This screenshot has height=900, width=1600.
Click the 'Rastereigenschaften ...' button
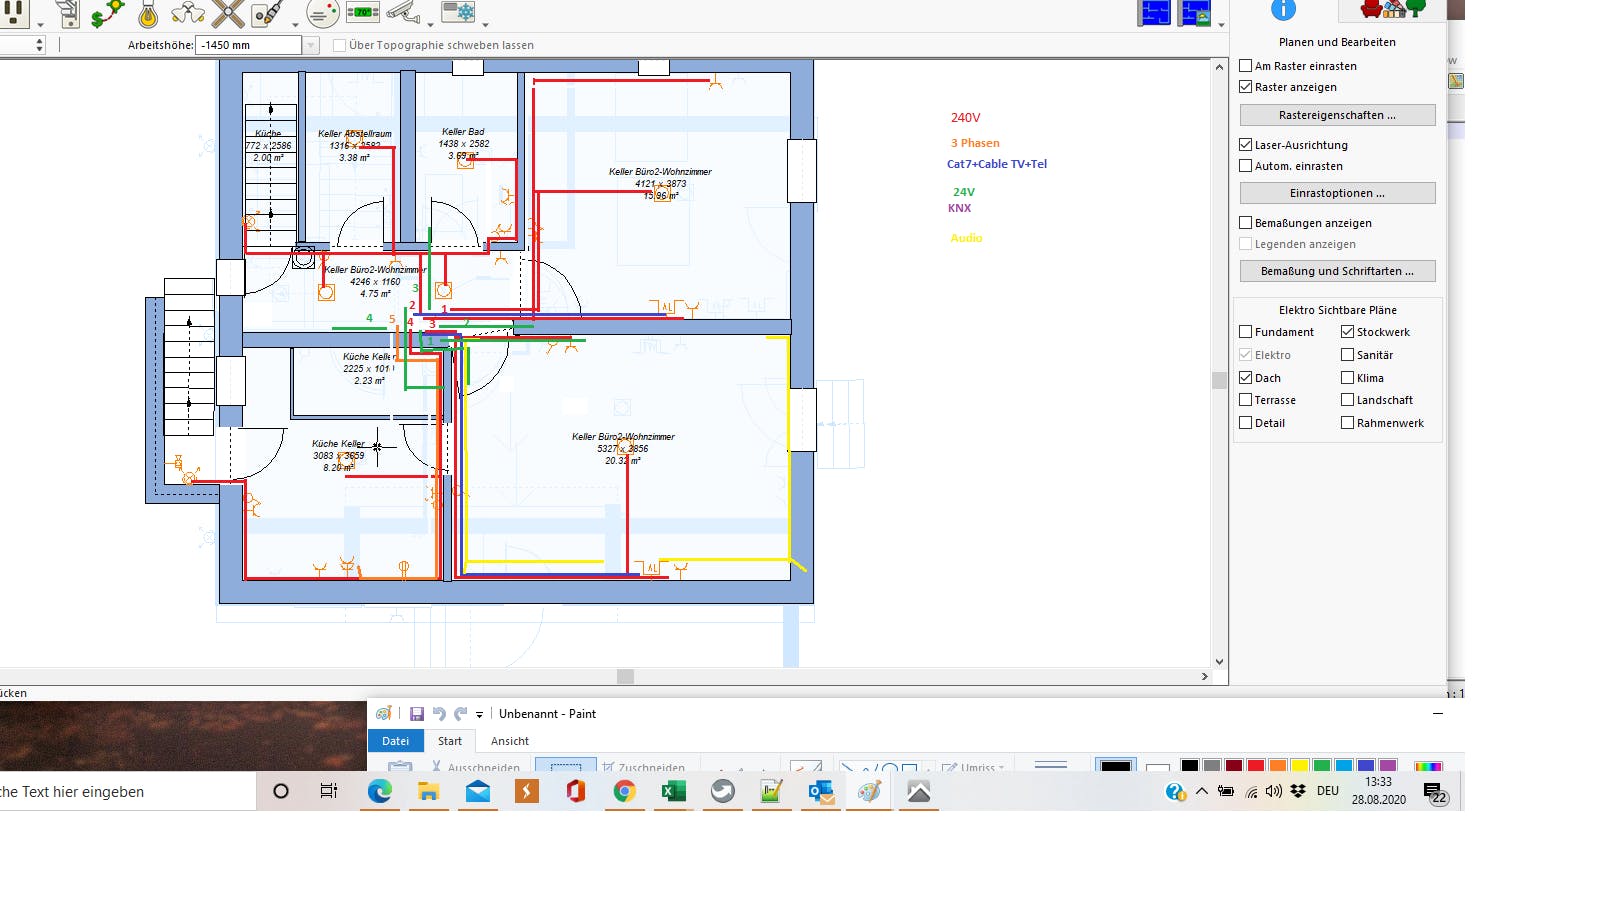[x=1337, y=115]
